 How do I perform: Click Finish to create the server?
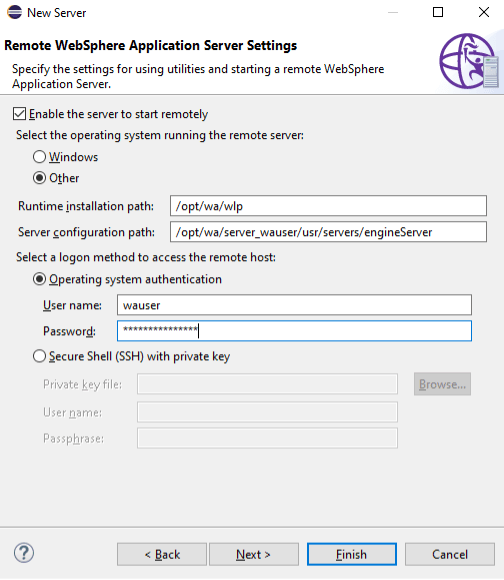pyautogui.click(x=352, y=554)
